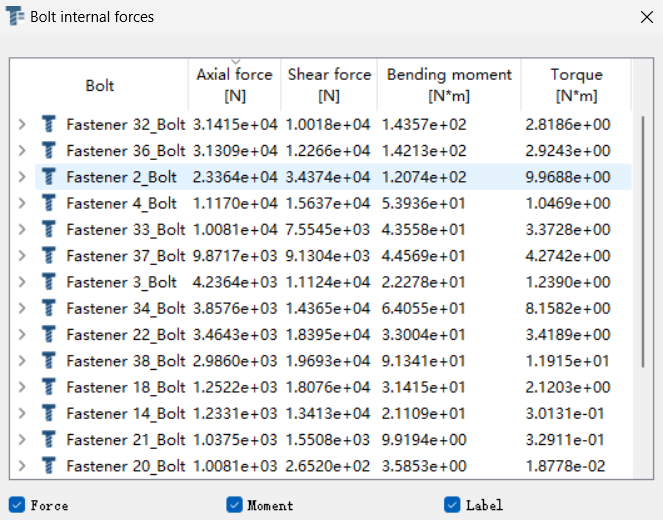The image size is (663, 520).
Task: Click the bolt icon for Fastener 21_Bolt
Action: click(49, 439)
